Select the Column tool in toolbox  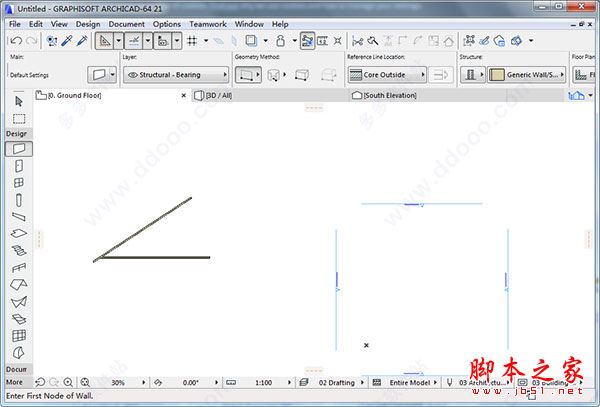pos(19,200)
